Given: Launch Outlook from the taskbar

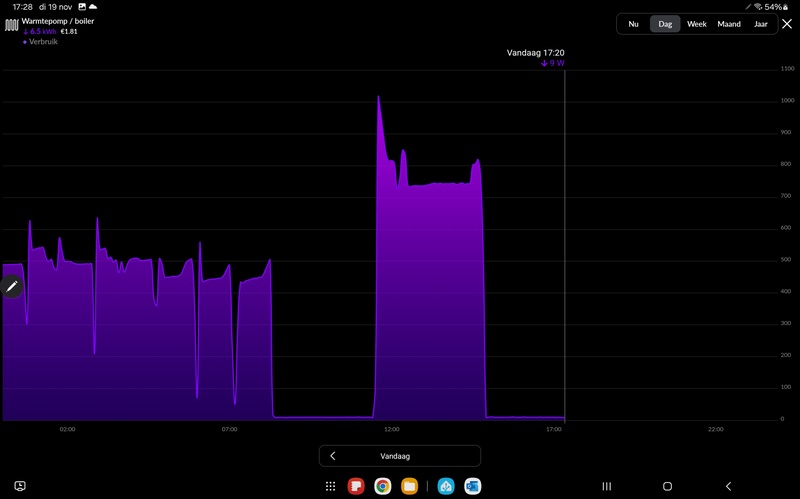Looking at the screenshot, I should pos(472,486).
